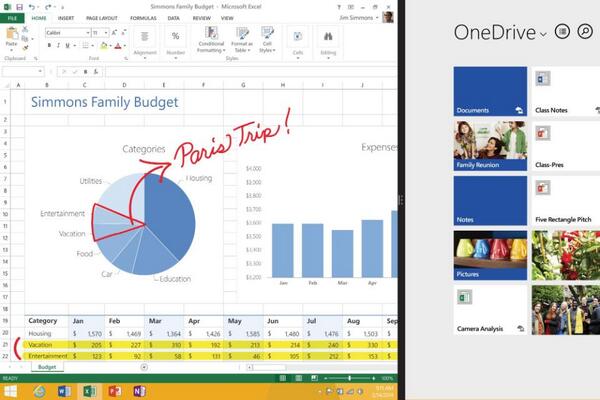Click the Save icon in Excel title bar
The height and width of the screenshot is (400, 600).
19,7
